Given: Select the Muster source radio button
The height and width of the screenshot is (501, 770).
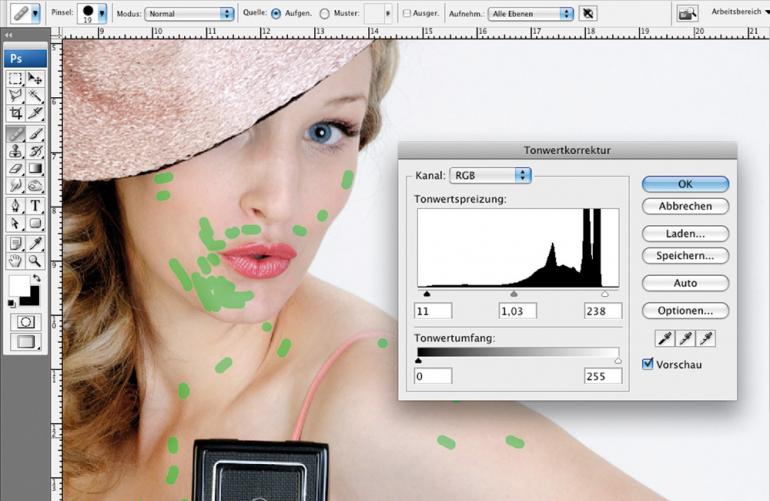Looking at the screenshot, I should pyautogui.click(x=325, y=14).
